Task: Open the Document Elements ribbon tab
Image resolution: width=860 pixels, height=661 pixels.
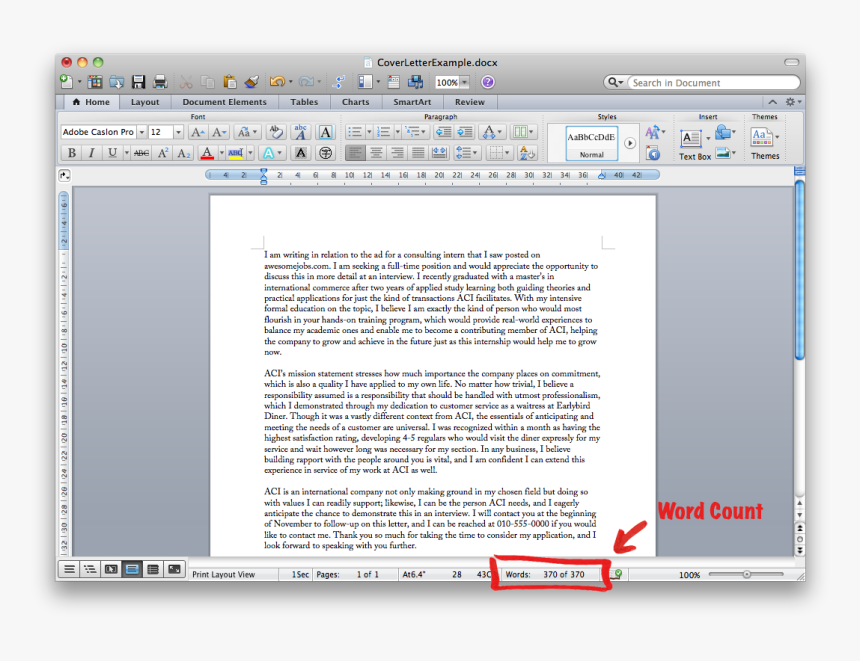Action: click(224, 101)
